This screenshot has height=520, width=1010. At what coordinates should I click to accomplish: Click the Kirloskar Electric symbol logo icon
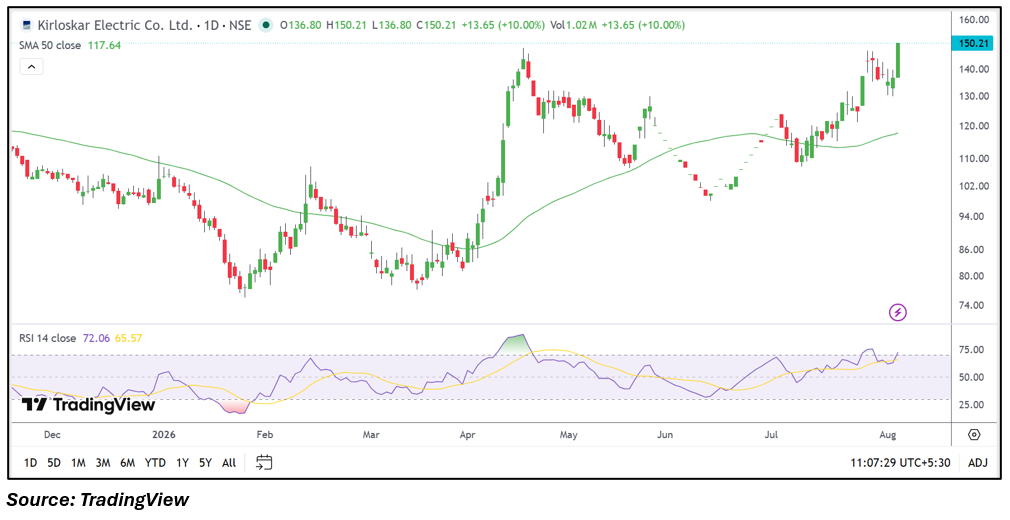pyautogui.click(x=27, y=26)
